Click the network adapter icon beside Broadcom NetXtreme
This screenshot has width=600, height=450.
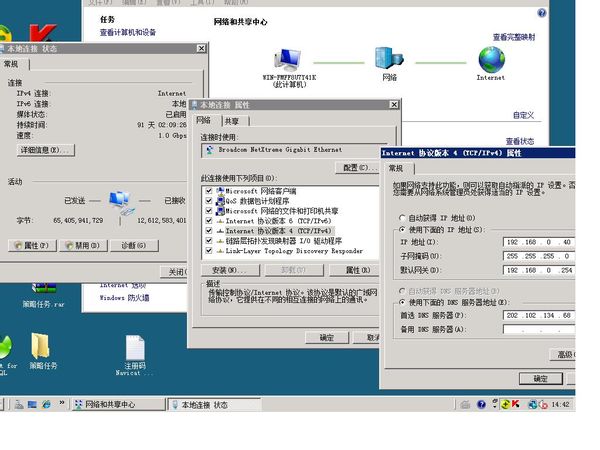(x=210, y=150)
